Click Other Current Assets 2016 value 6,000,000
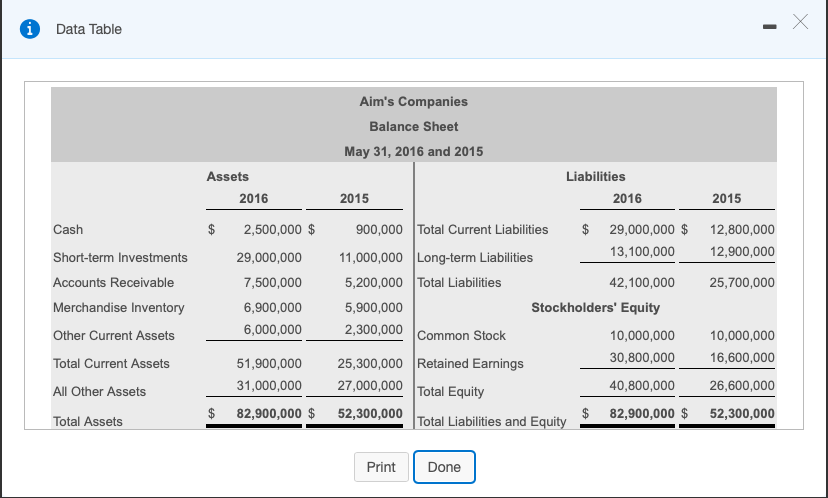 [272, 330]
